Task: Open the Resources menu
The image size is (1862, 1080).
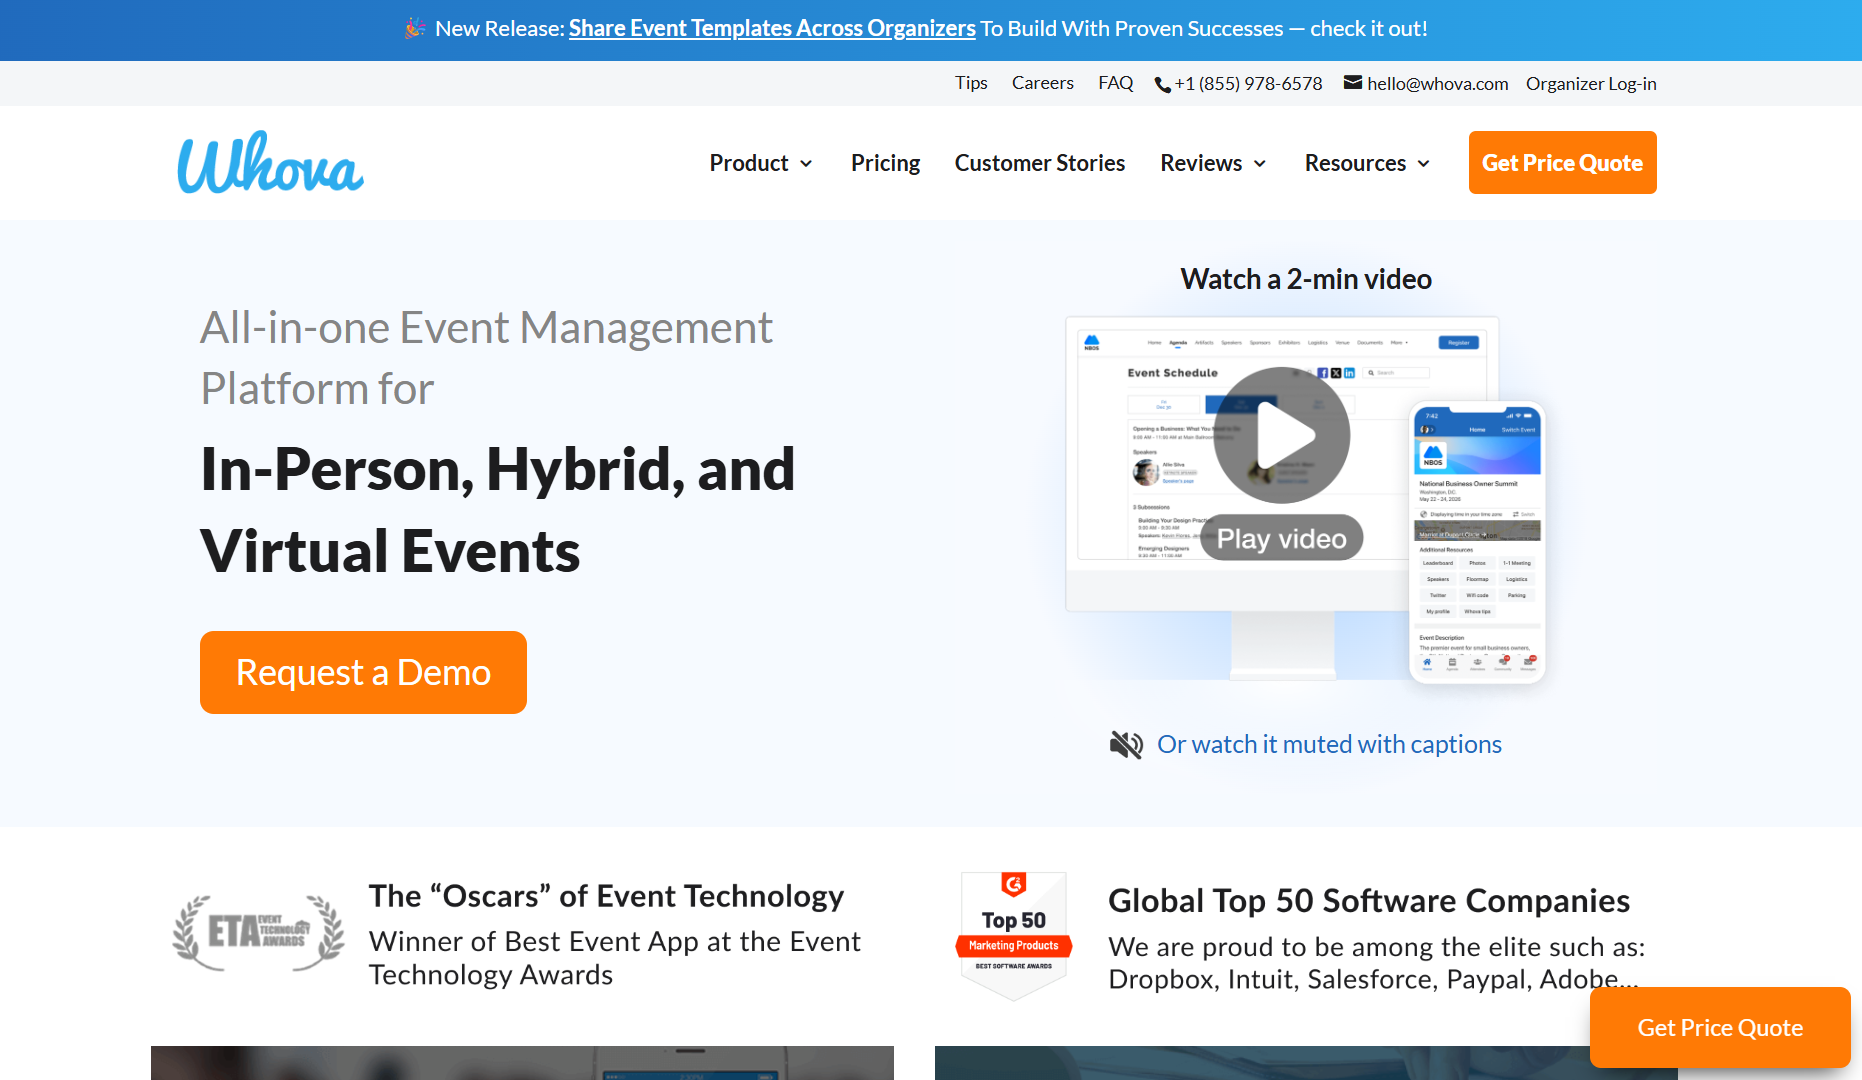Action: pyautogui.click(x=1355, y=163)
